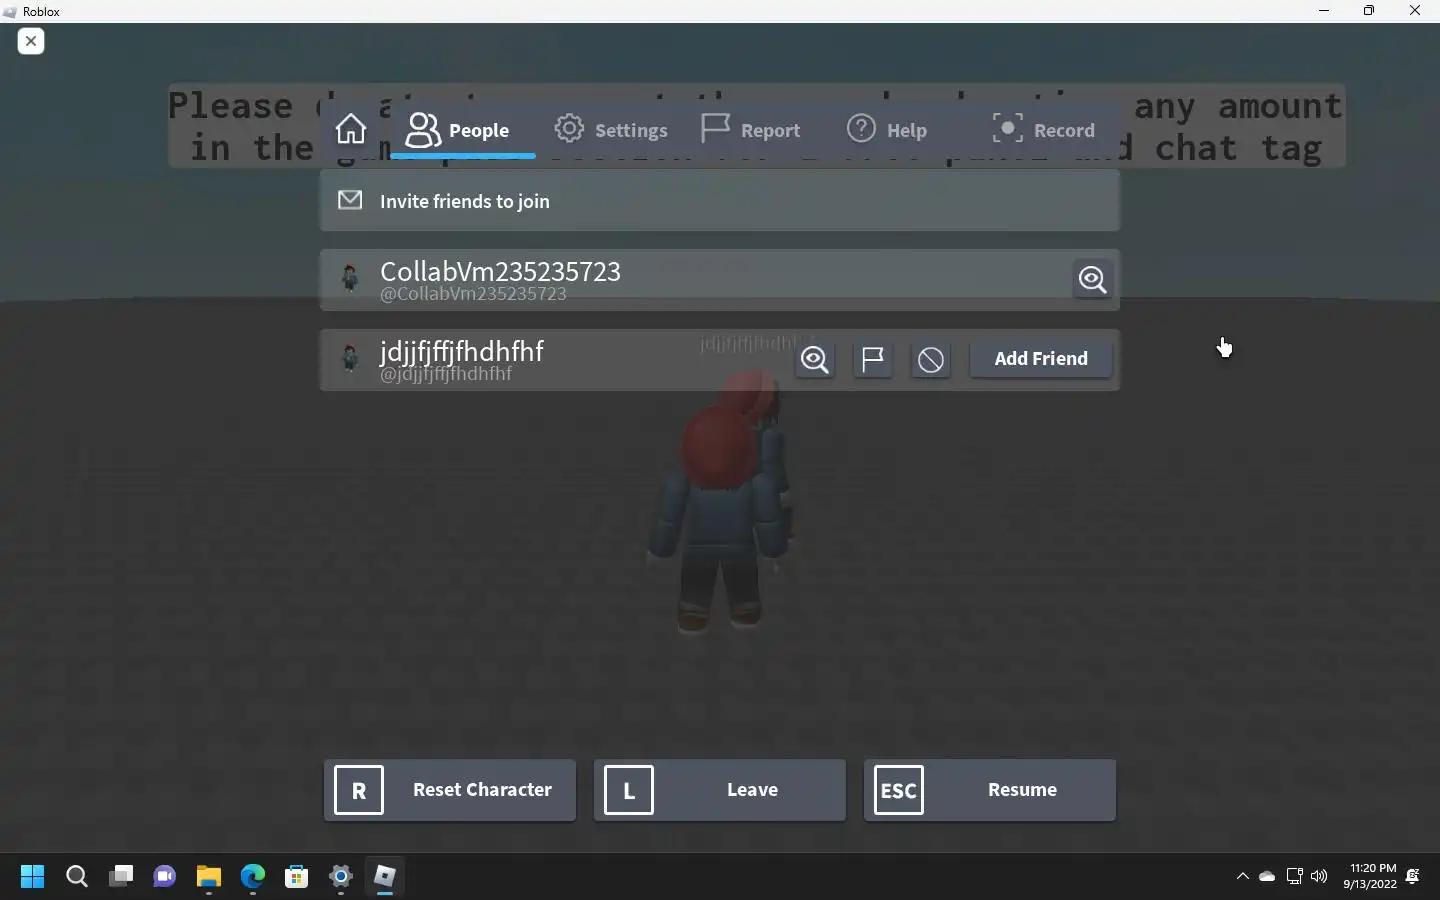1440x900 pixels.
Task: Open Windows Start menu
Action: click(x=32, y=877)
